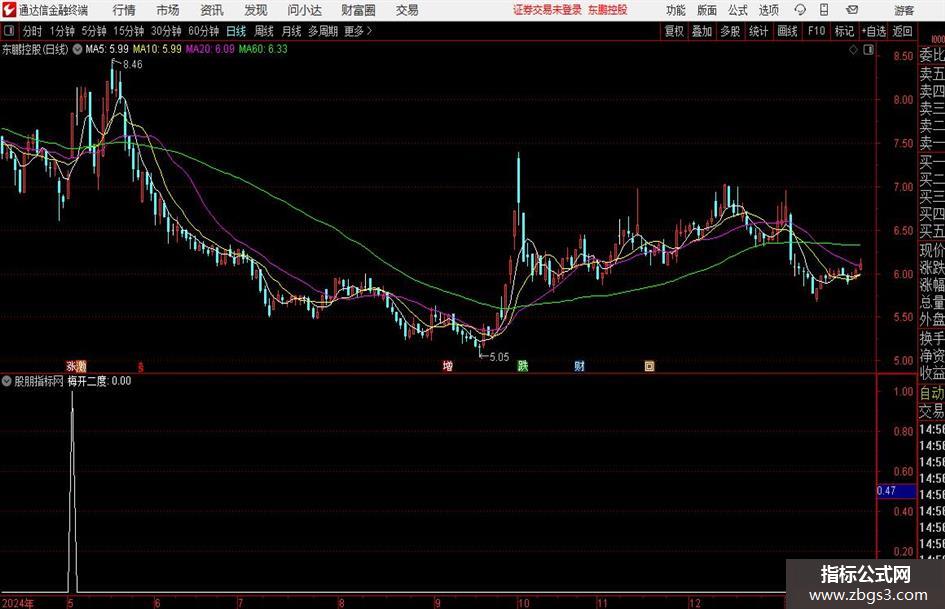The width and height of the screenshot is (945, 609).
Task: Click the MA60: 6.33 indicator value
Action: [263, 49]
